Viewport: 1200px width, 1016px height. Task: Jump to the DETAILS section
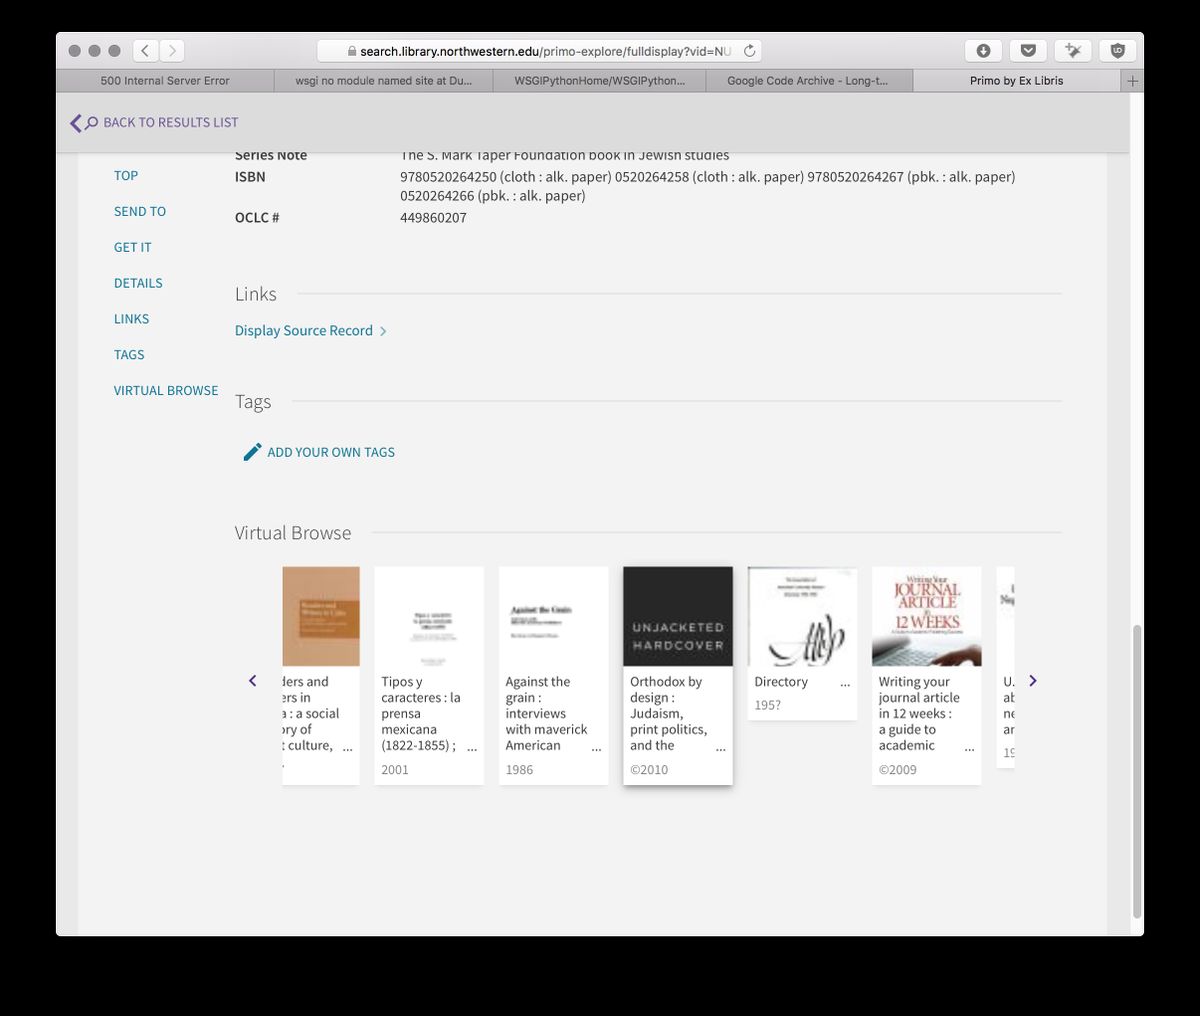pyautogui.click(x=138, y=284)
